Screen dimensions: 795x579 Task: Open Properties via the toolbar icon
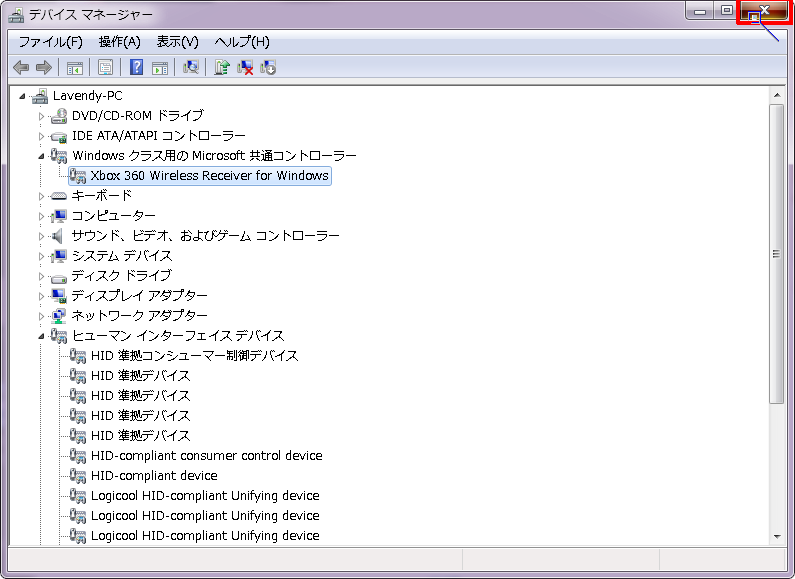(x=105, y=67)
